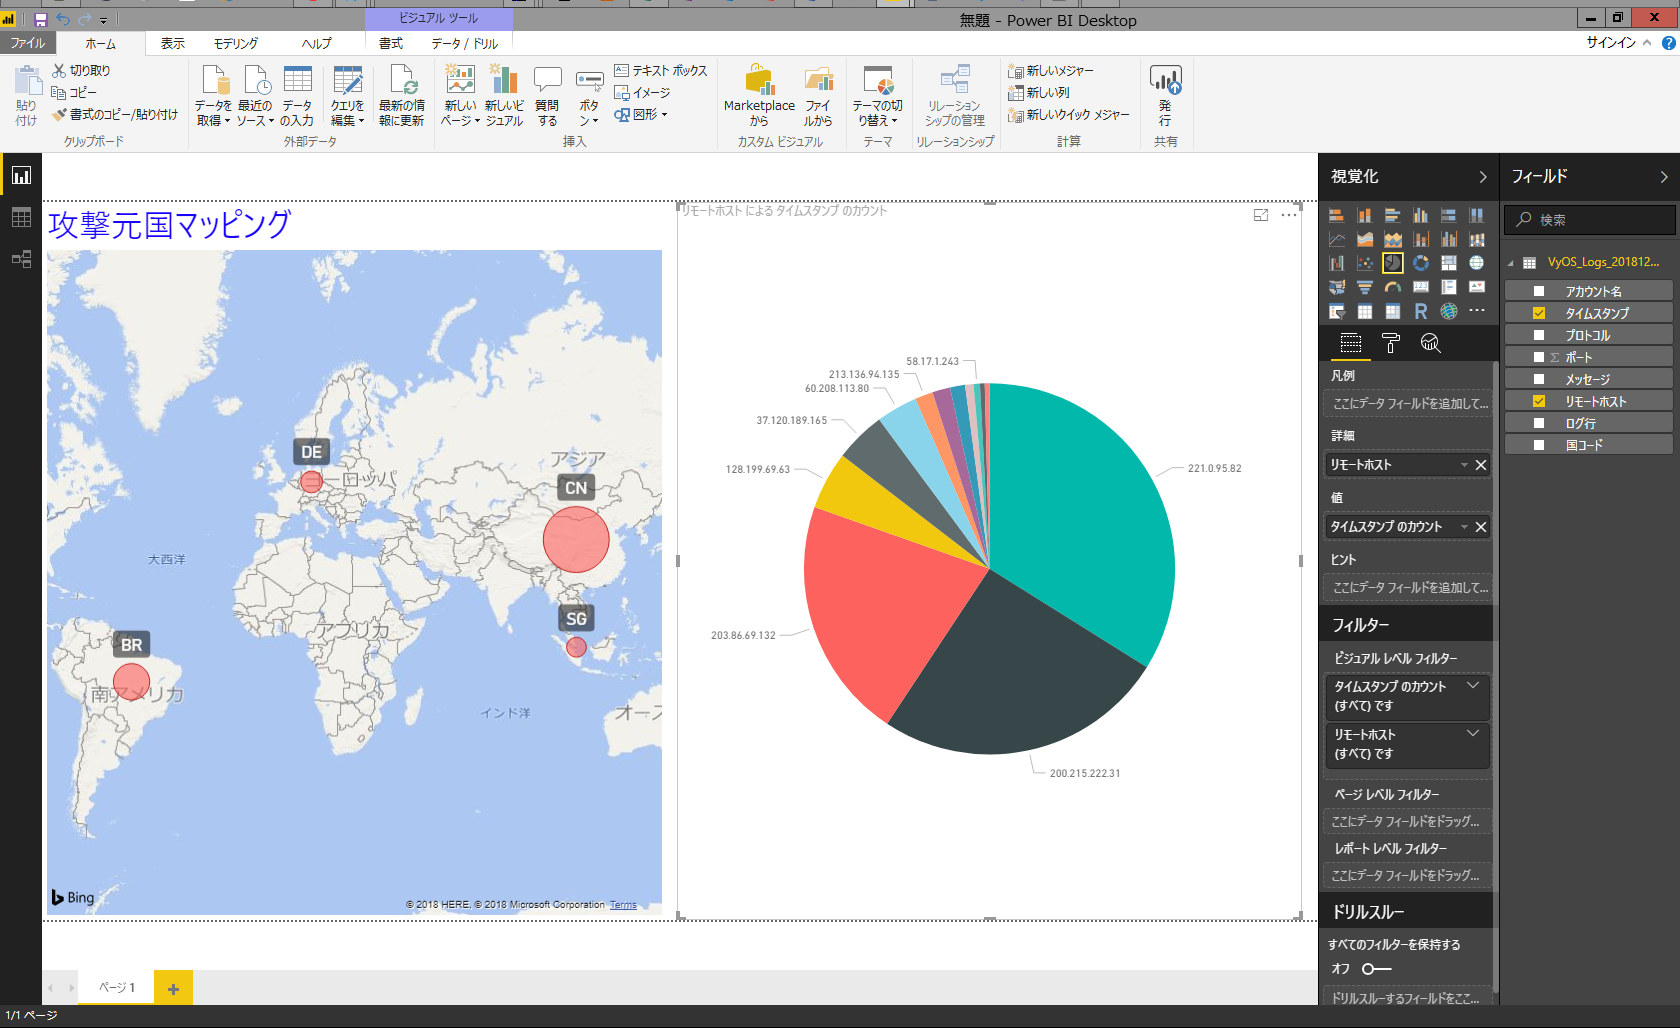Viewport: 1680px width, 1028px height.
Task: Check the メッセージ field checkbox
Action: [1539, 380]
